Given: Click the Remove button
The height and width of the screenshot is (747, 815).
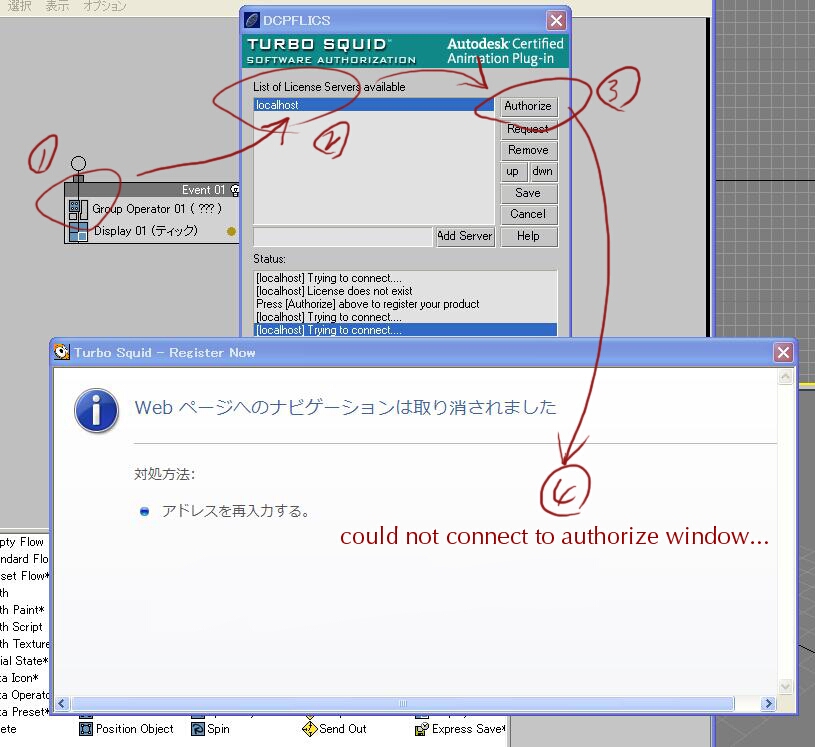Looking at the screenshot, I should pyautogui.click(x=529, y=150).
